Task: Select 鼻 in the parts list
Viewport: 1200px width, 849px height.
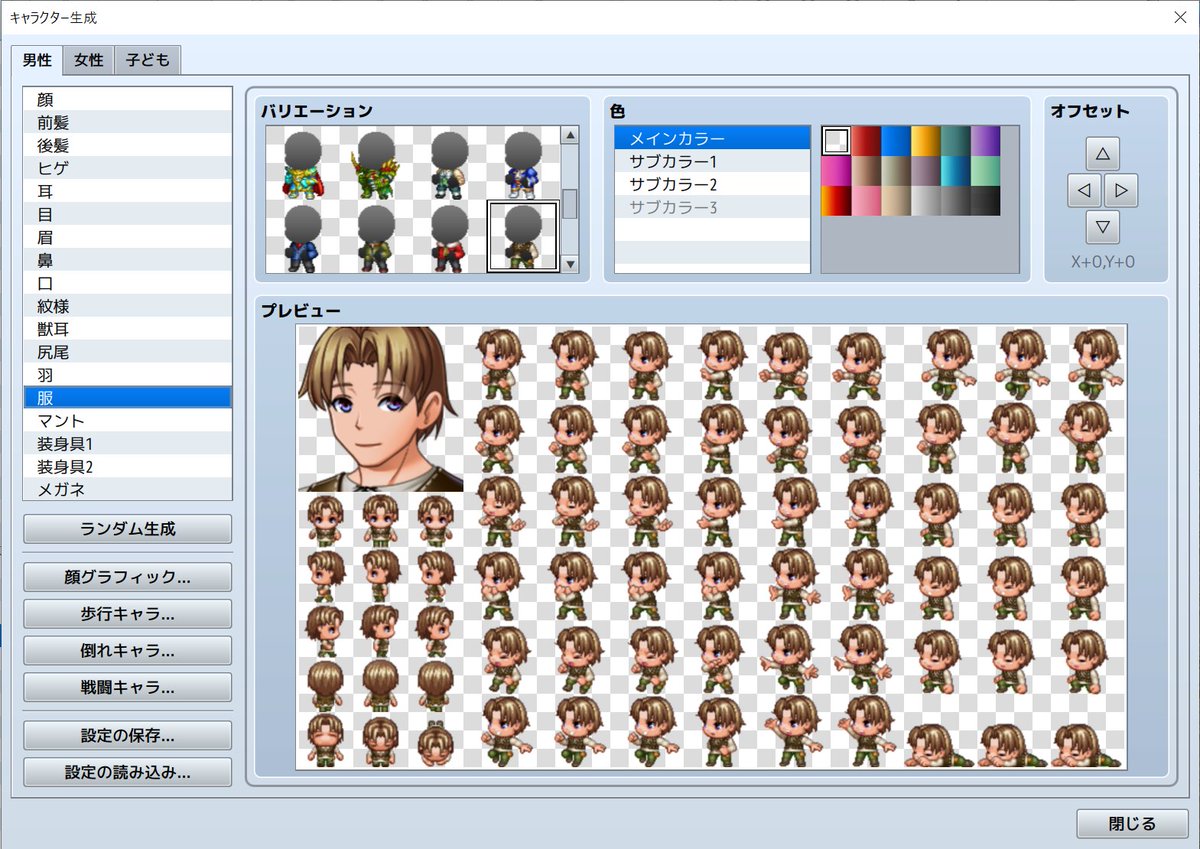Action: 127,260
